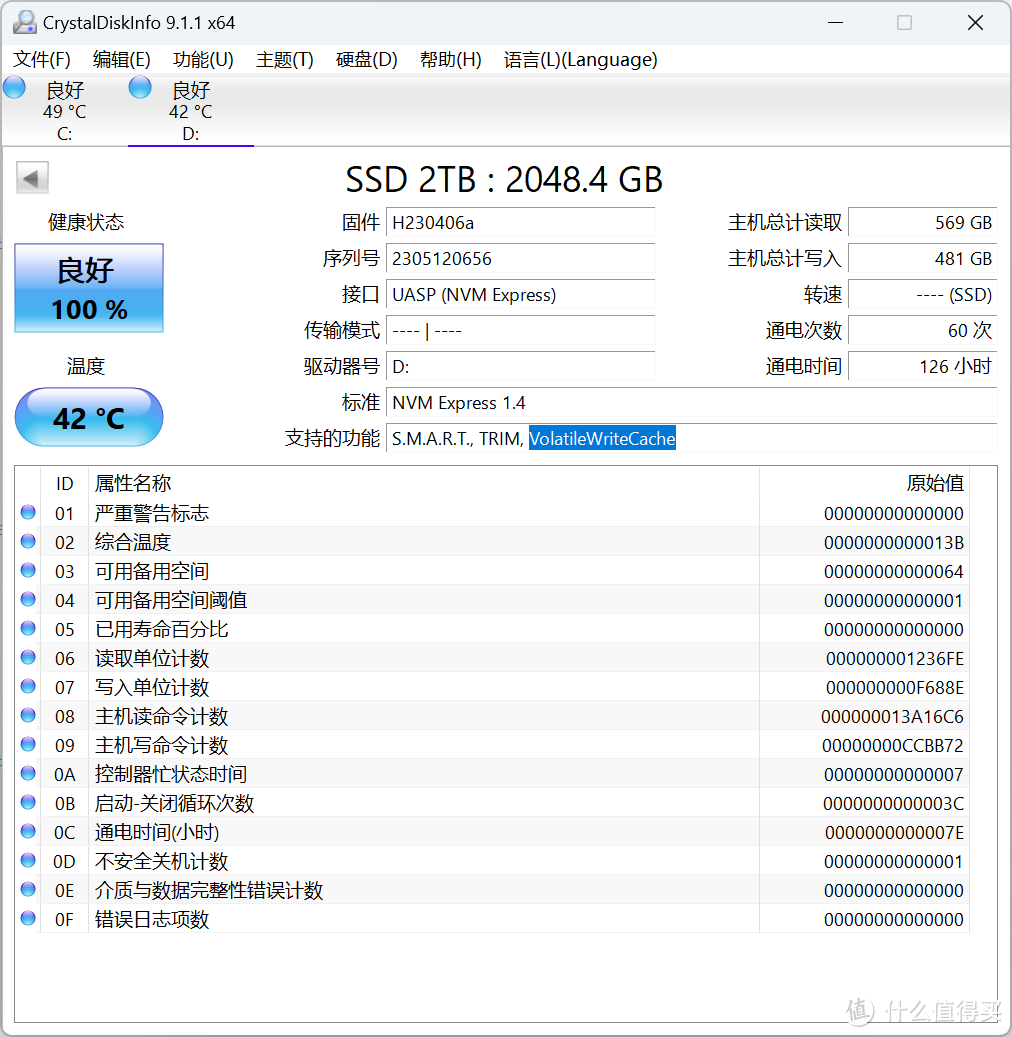Screen dimensions: 1012x1037
Task: Select row name 控制器忙状态时间
Action: tap(171, 774)
